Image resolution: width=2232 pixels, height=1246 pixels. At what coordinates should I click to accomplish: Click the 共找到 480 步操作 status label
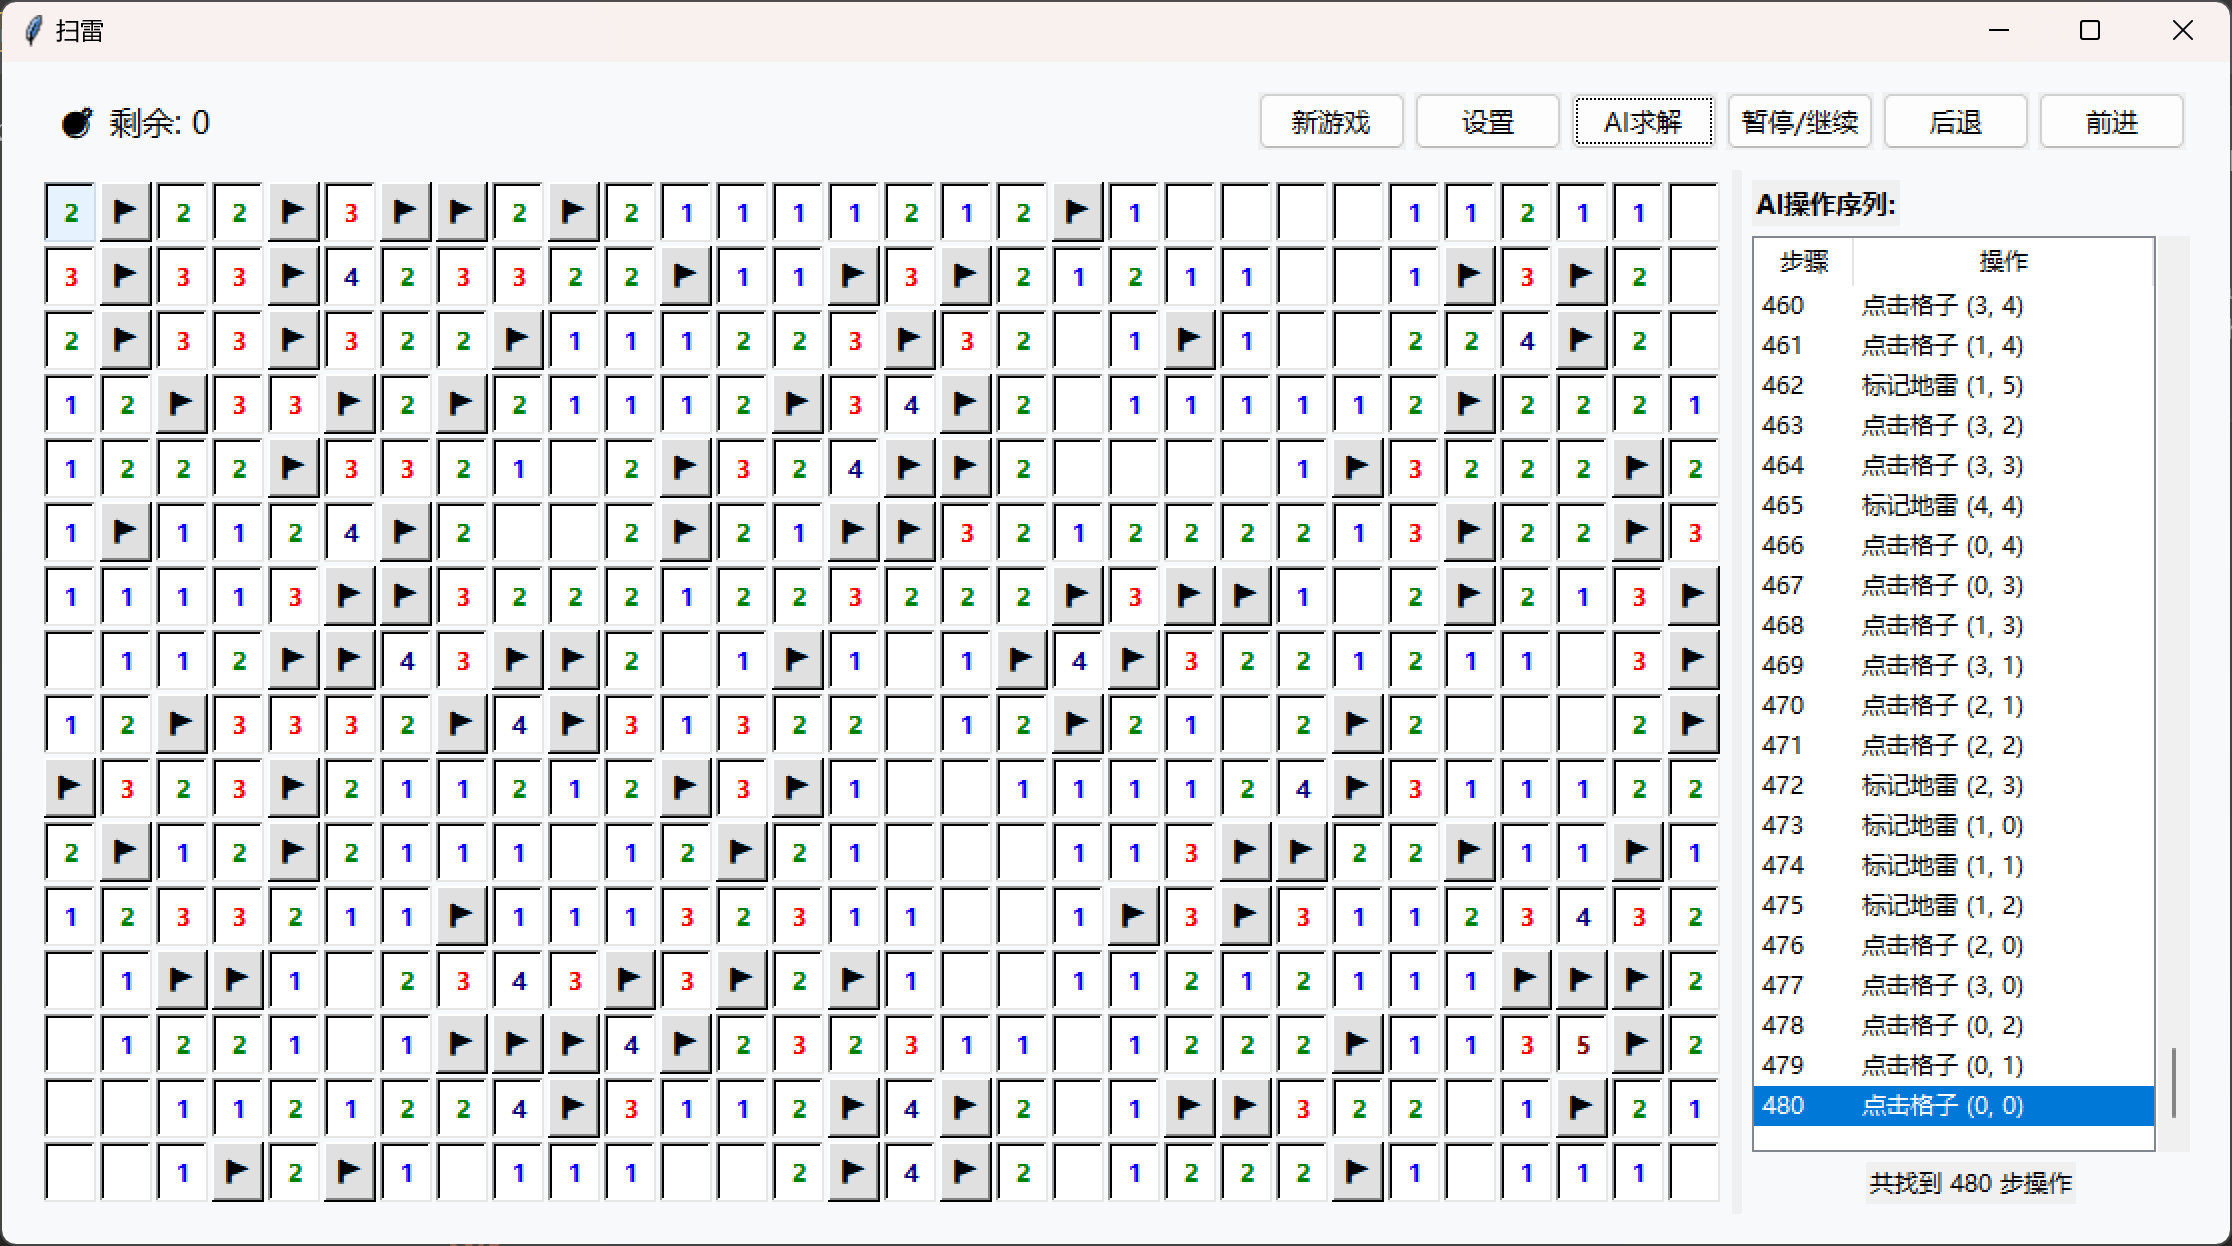click(x=1970, y=1183)
